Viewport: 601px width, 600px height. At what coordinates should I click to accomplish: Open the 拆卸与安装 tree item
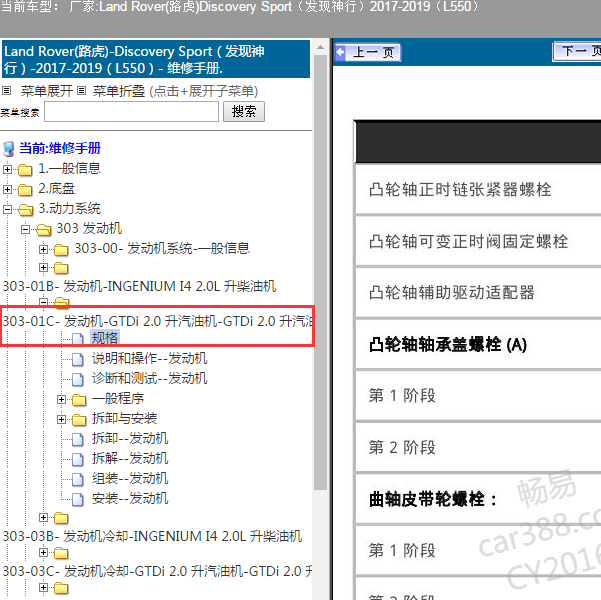point(125,418)
